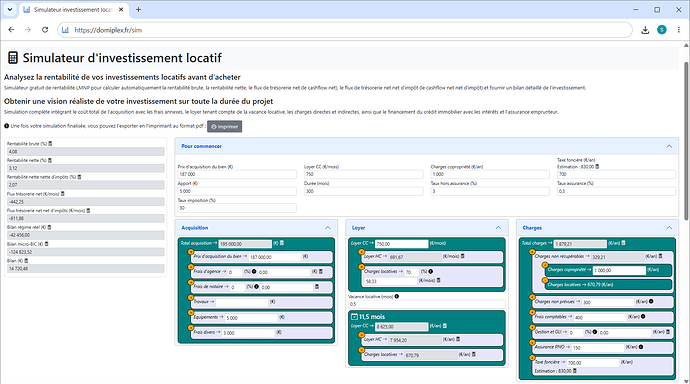The image size is (690, 384).
Task: Click calculator icon next to Rentabilité nette (%)
Action: coord(50,160)
